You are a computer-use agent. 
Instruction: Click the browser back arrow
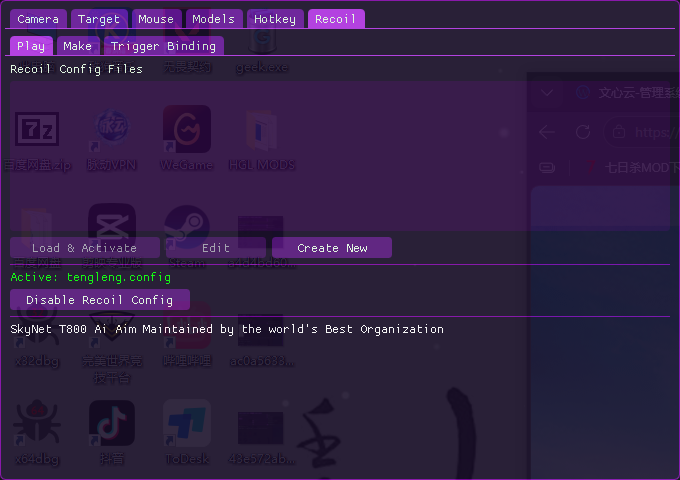click(x=547, y=132)
